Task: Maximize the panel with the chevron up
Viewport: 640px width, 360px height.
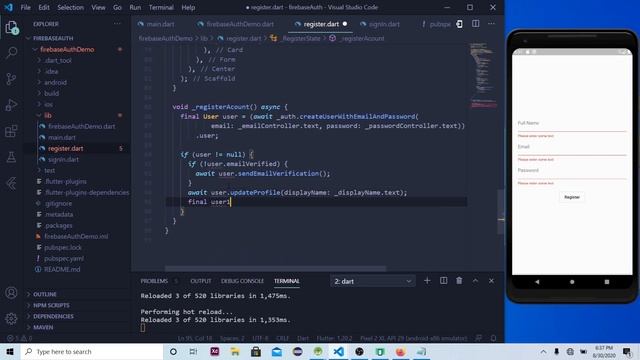Action: tap(475, 281)
